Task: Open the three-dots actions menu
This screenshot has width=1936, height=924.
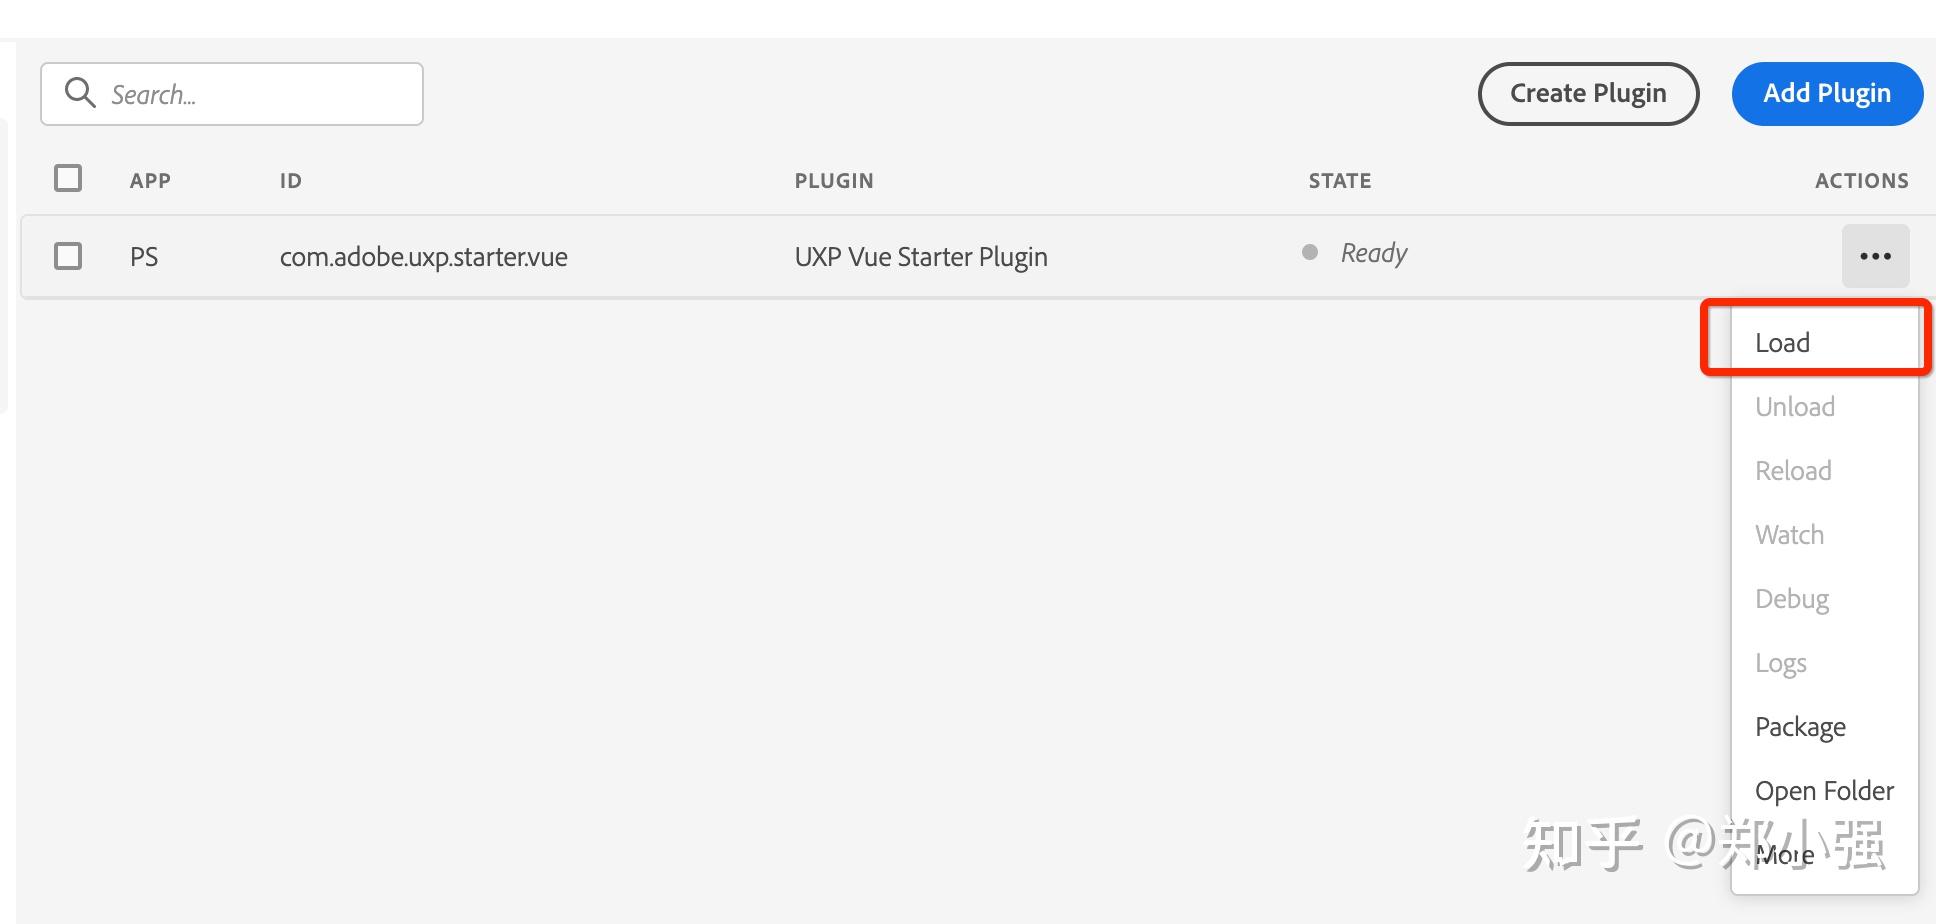Action: (x=1875, y=256)
